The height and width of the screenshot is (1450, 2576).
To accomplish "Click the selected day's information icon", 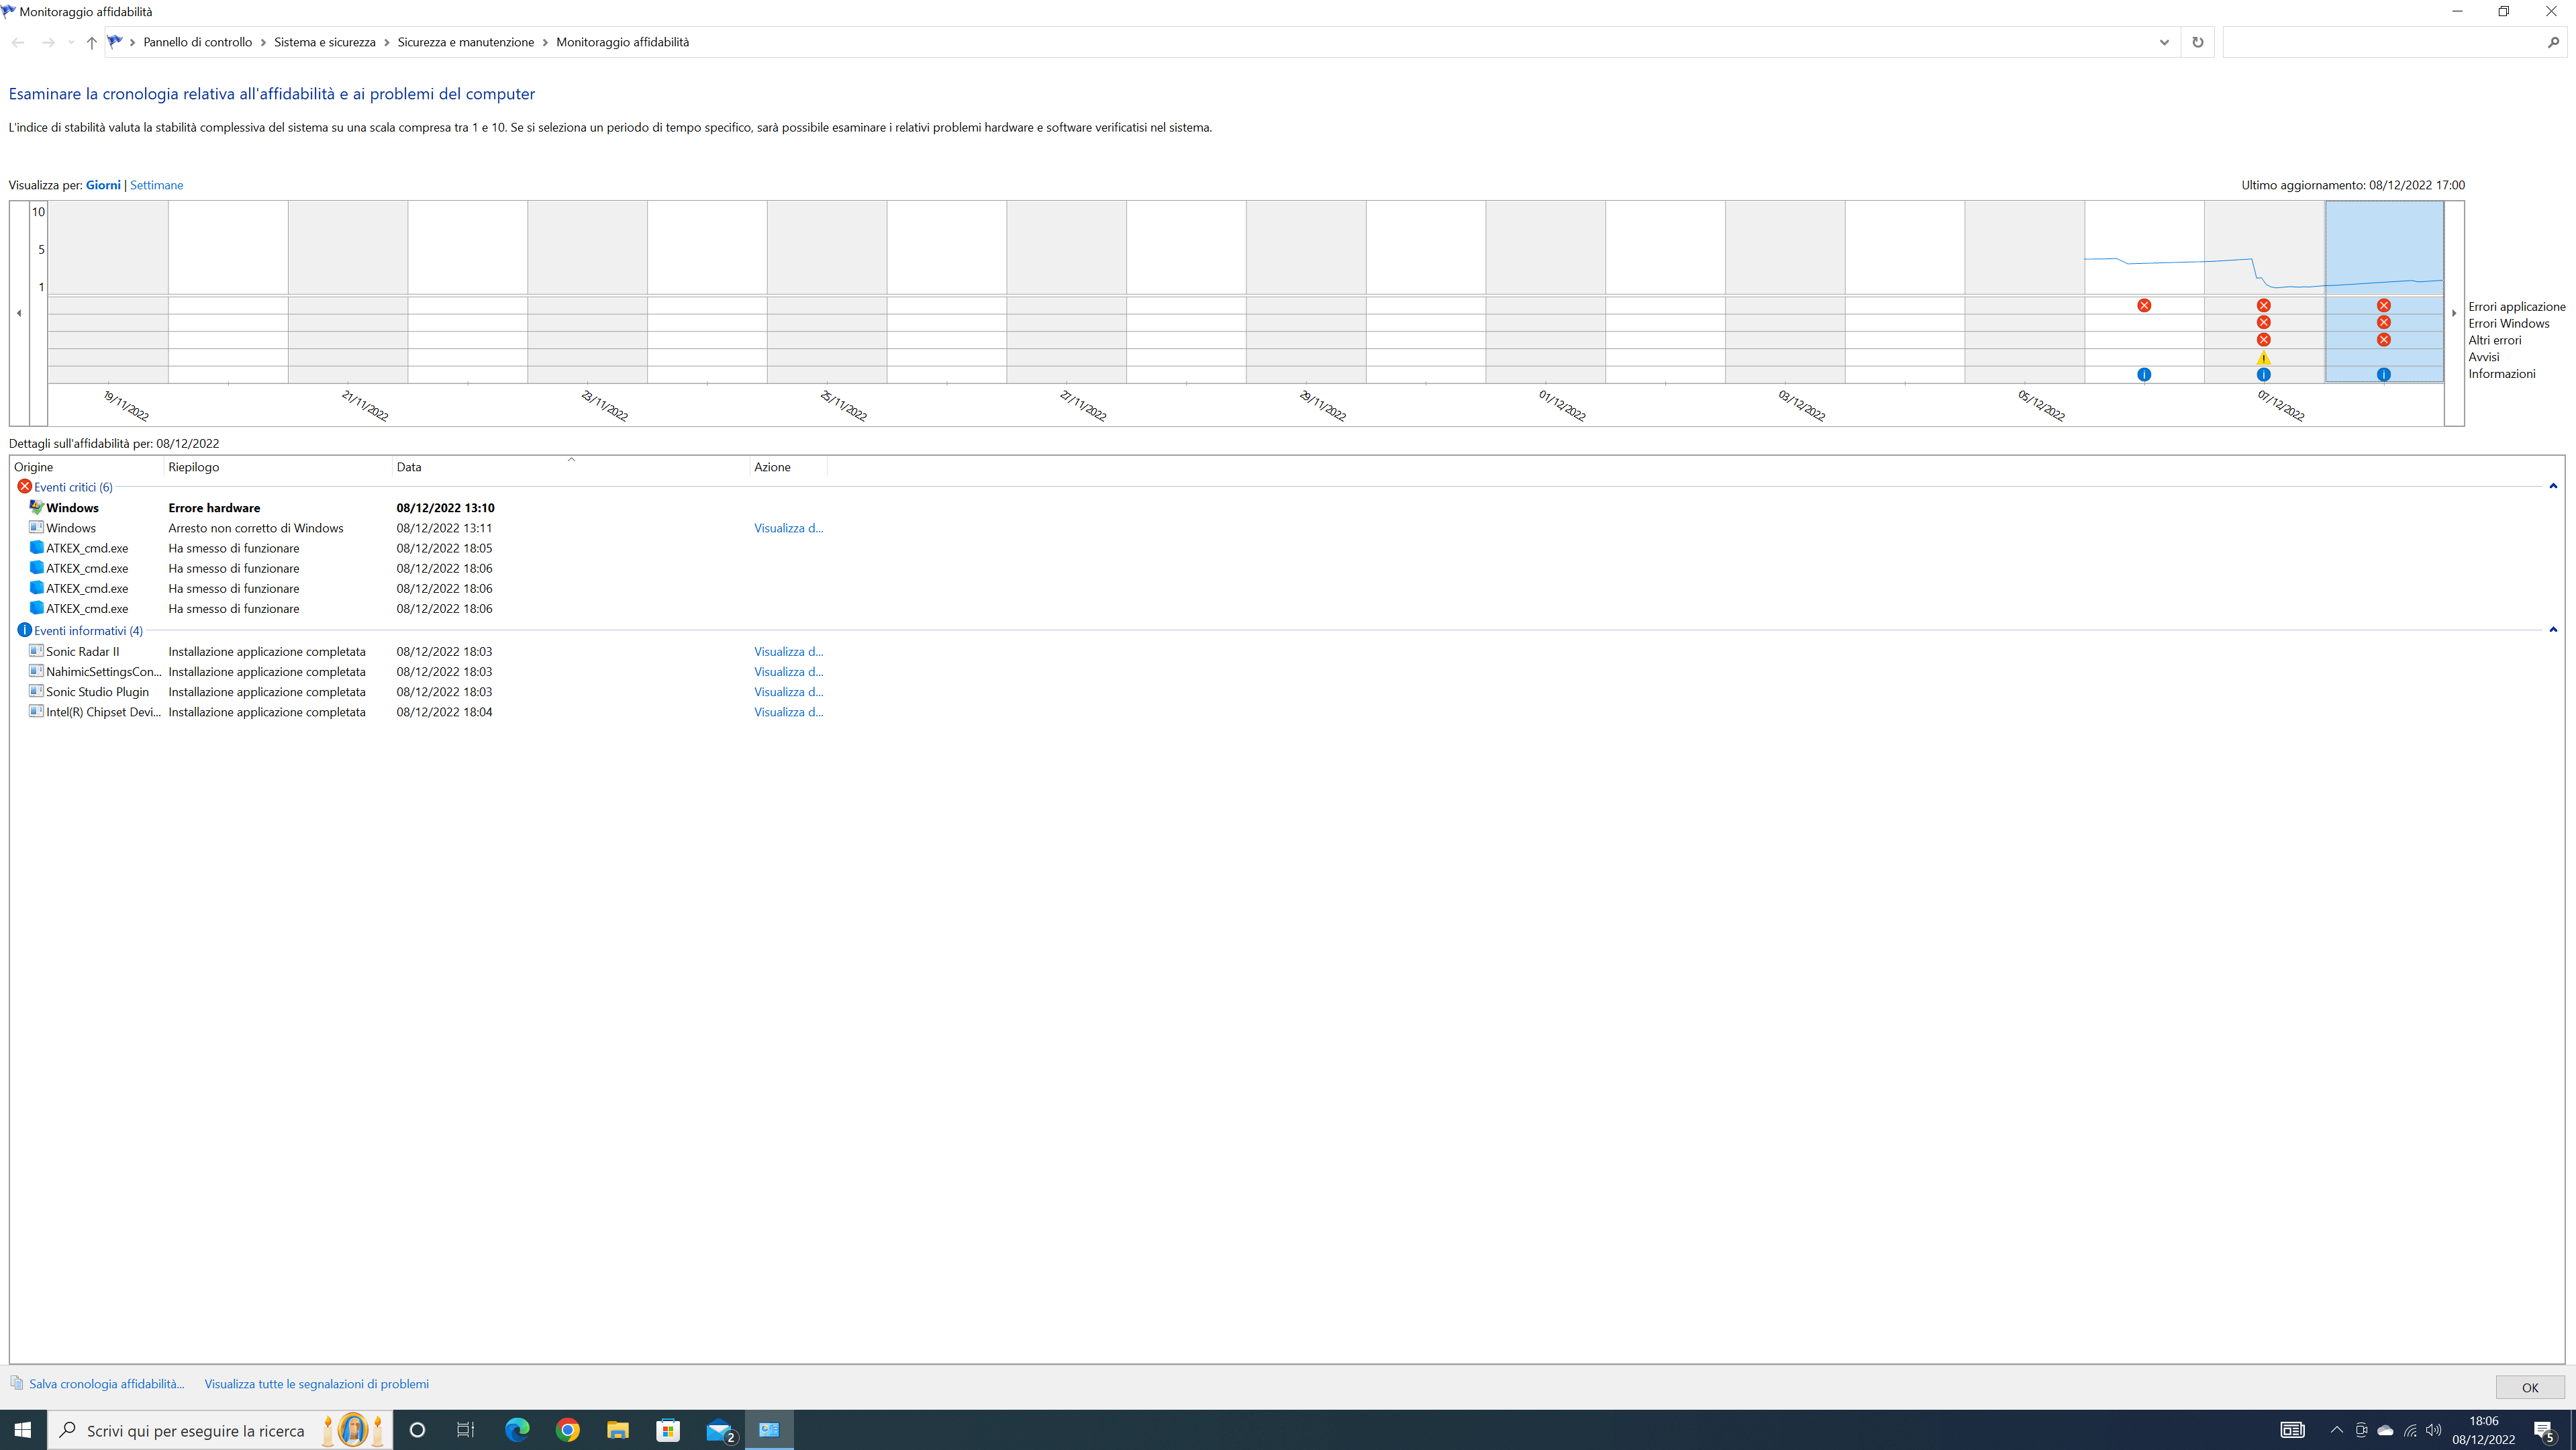I will [x=2383, y=375].
